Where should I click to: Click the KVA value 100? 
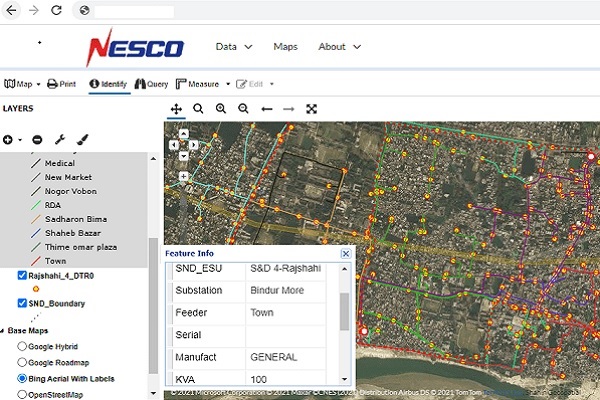[258, 380]
